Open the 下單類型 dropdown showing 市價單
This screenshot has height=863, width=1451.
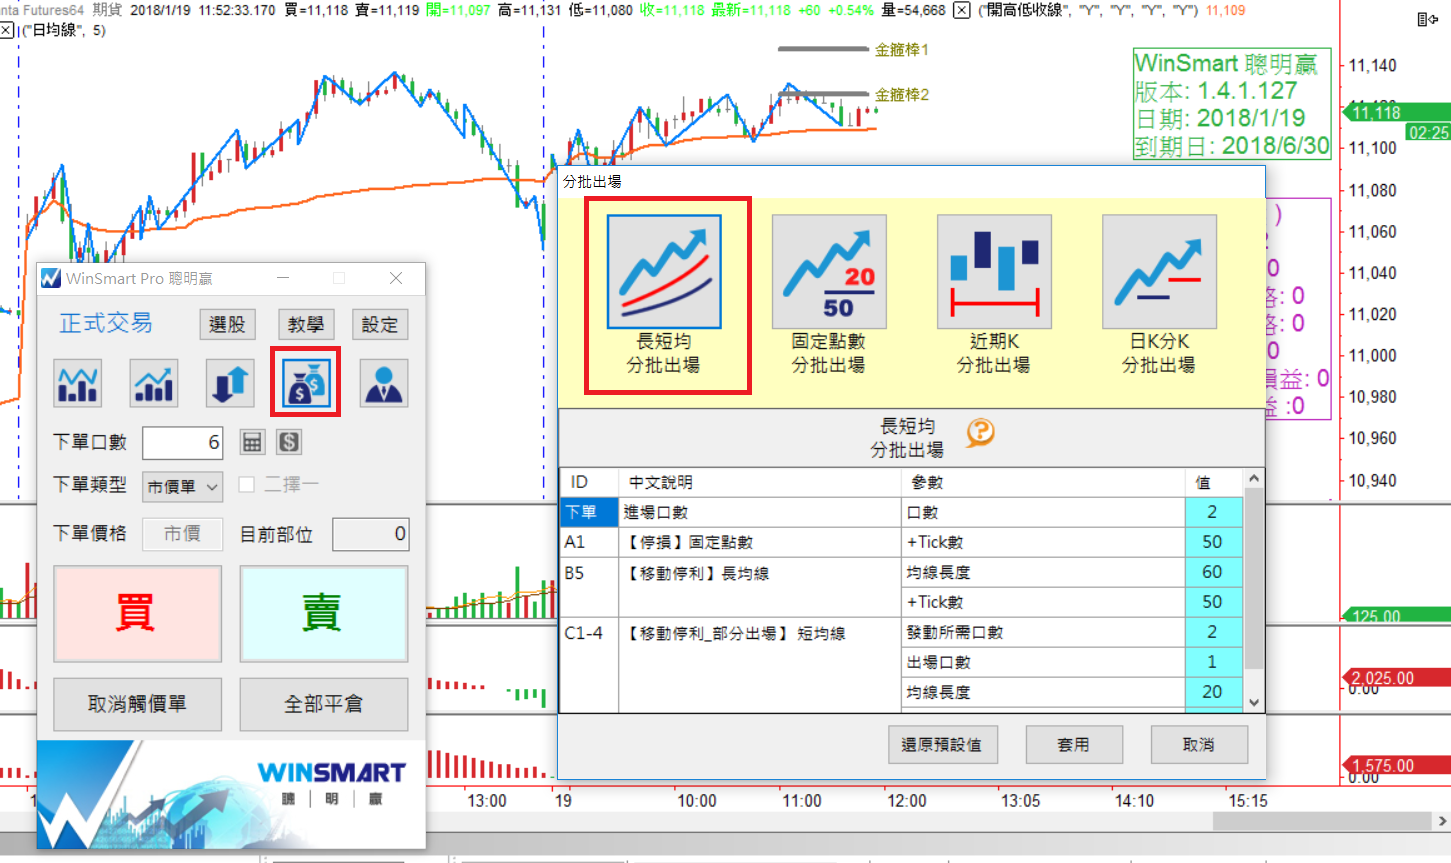tap(183, 486)
